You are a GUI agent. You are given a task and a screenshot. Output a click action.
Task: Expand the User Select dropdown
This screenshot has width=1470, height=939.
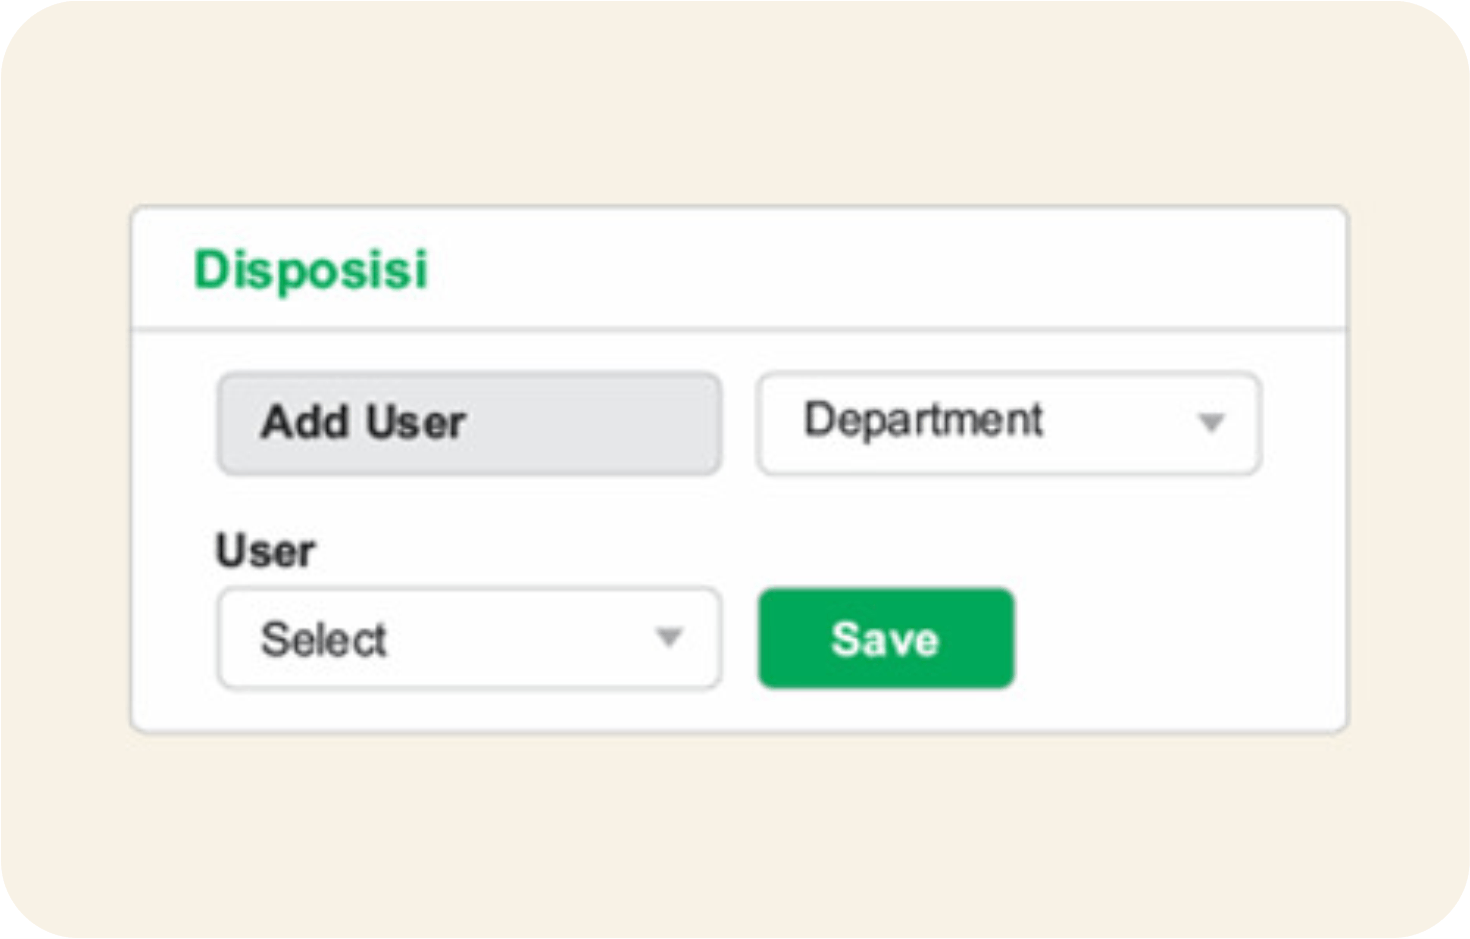[x=469, y=639]
